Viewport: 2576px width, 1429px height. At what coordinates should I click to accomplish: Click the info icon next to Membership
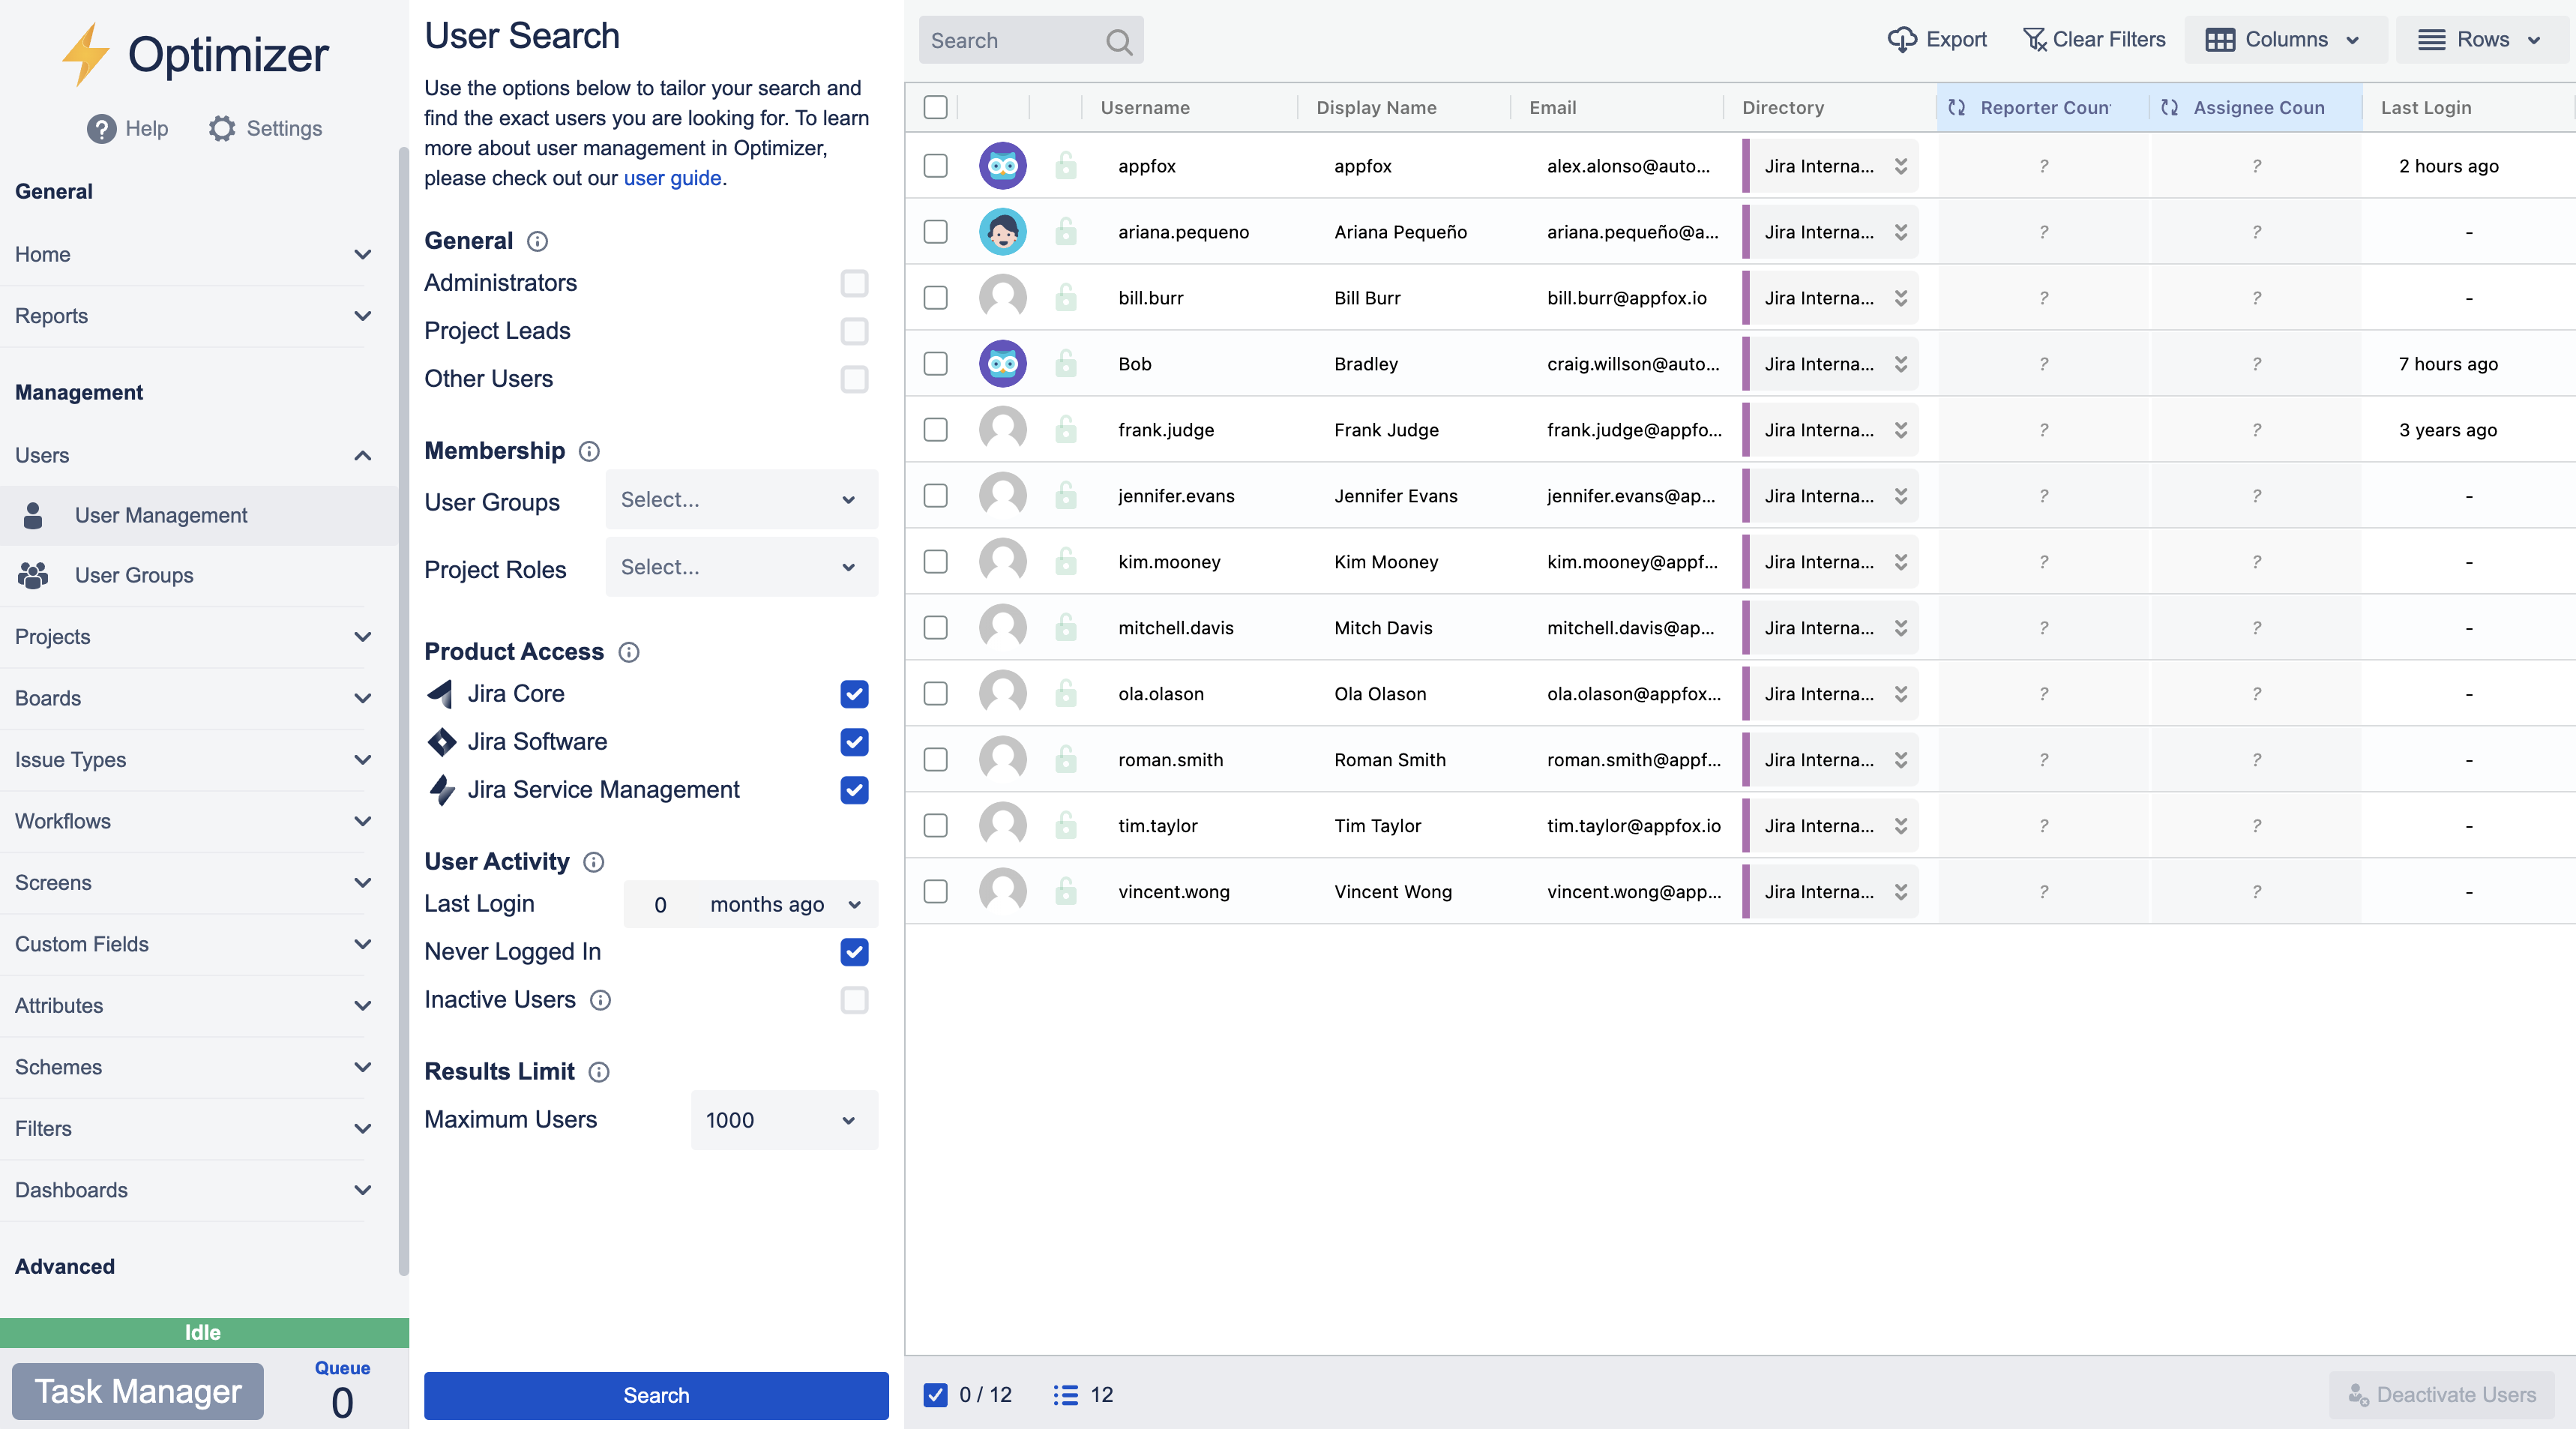tap(590, 451)
